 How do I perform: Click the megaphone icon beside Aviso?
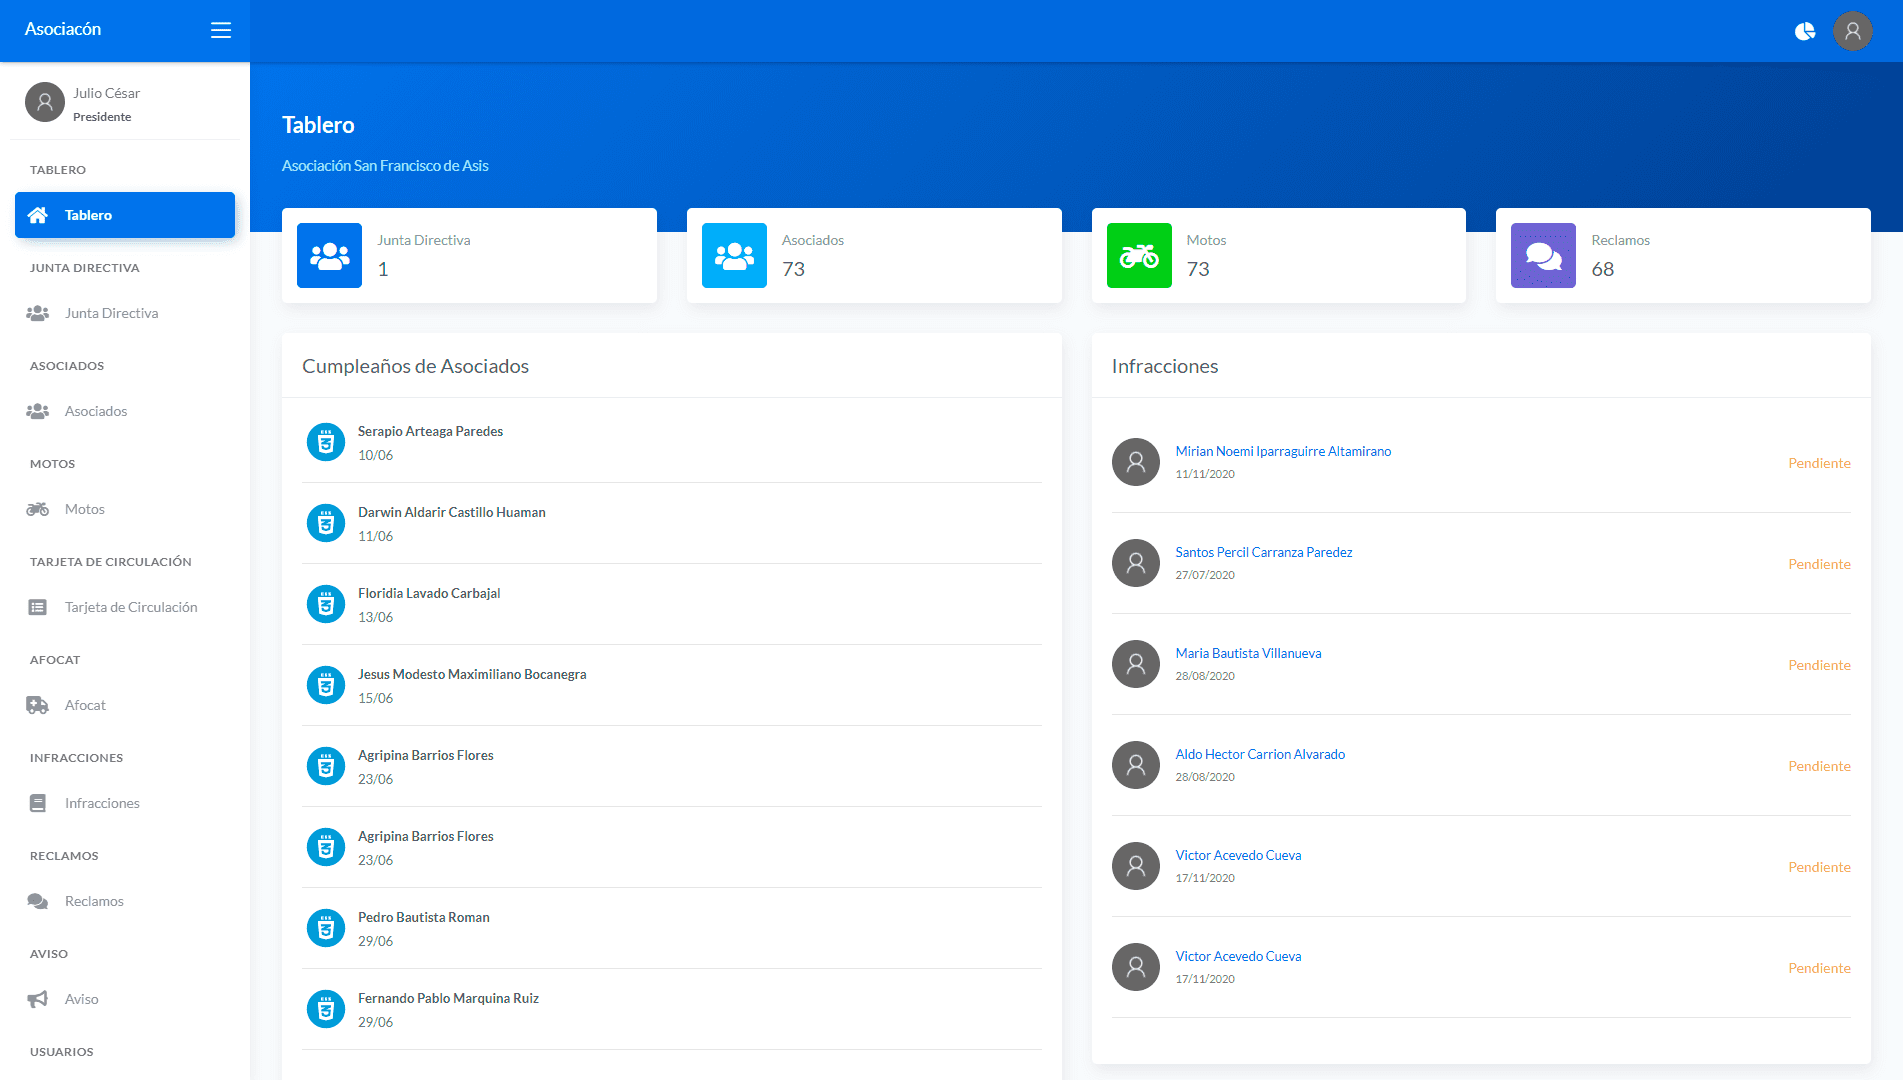pyautogui.click(x=38, y=999)
